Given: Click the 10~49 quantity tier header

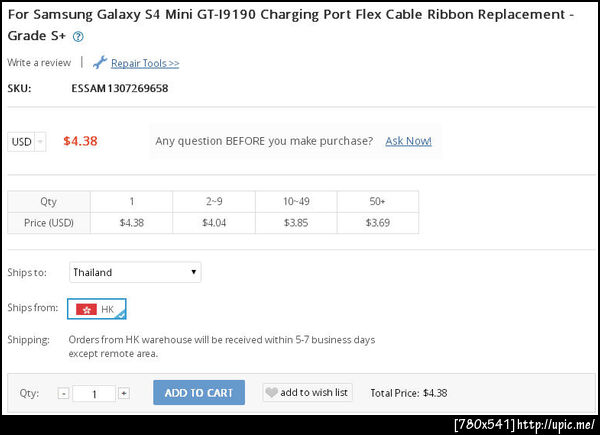Looking at the screenshot, I should click(x=297, y=201).
